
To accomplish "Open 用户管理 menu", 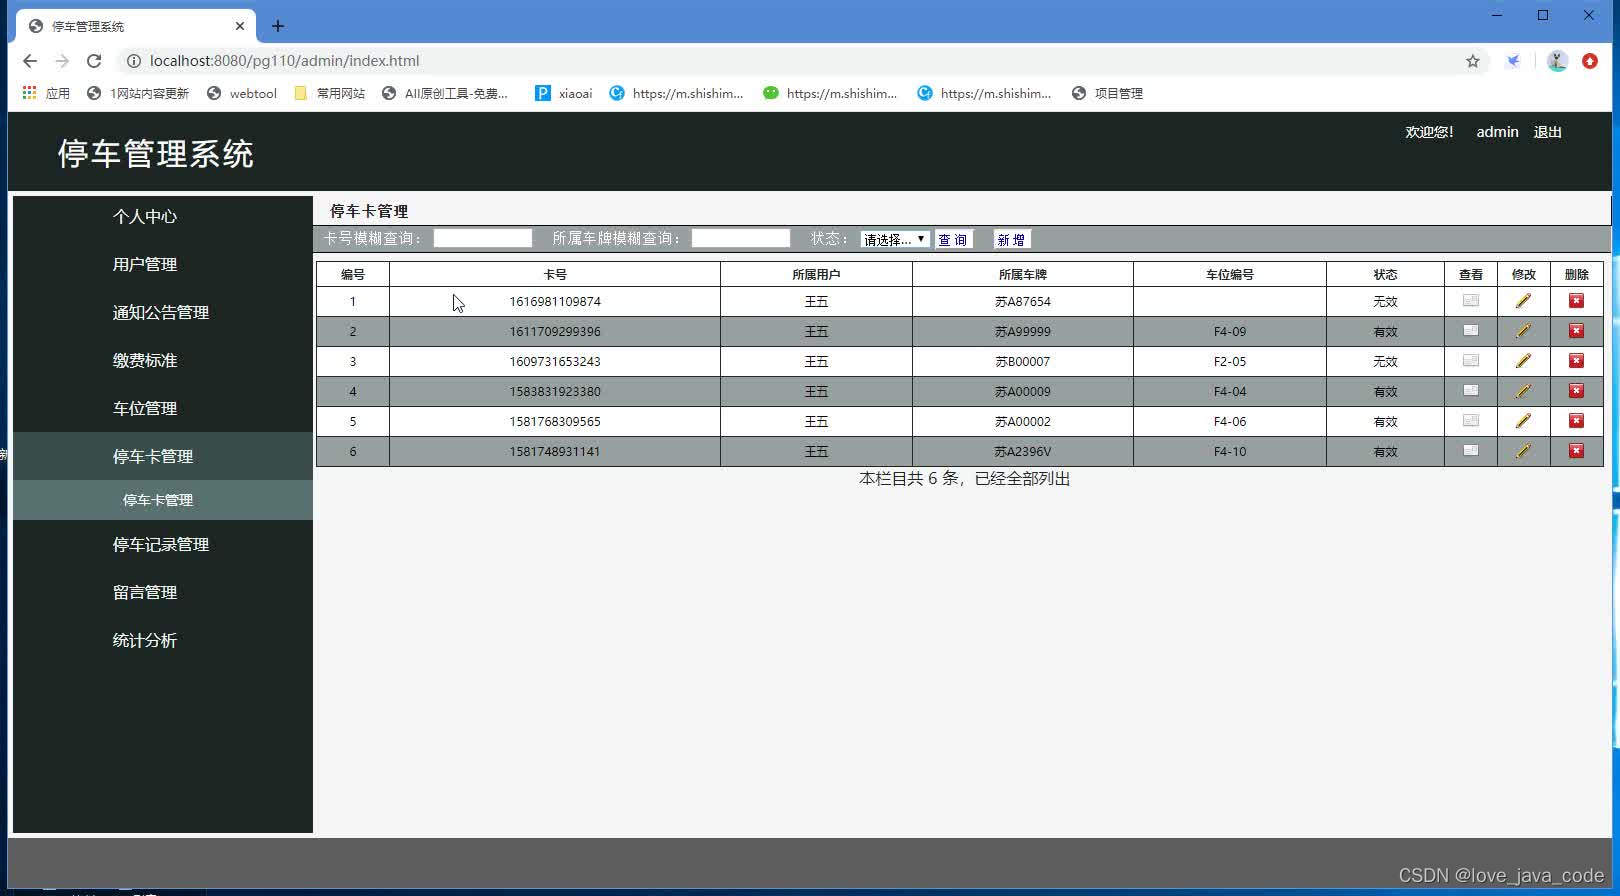I will pos(145,264).
